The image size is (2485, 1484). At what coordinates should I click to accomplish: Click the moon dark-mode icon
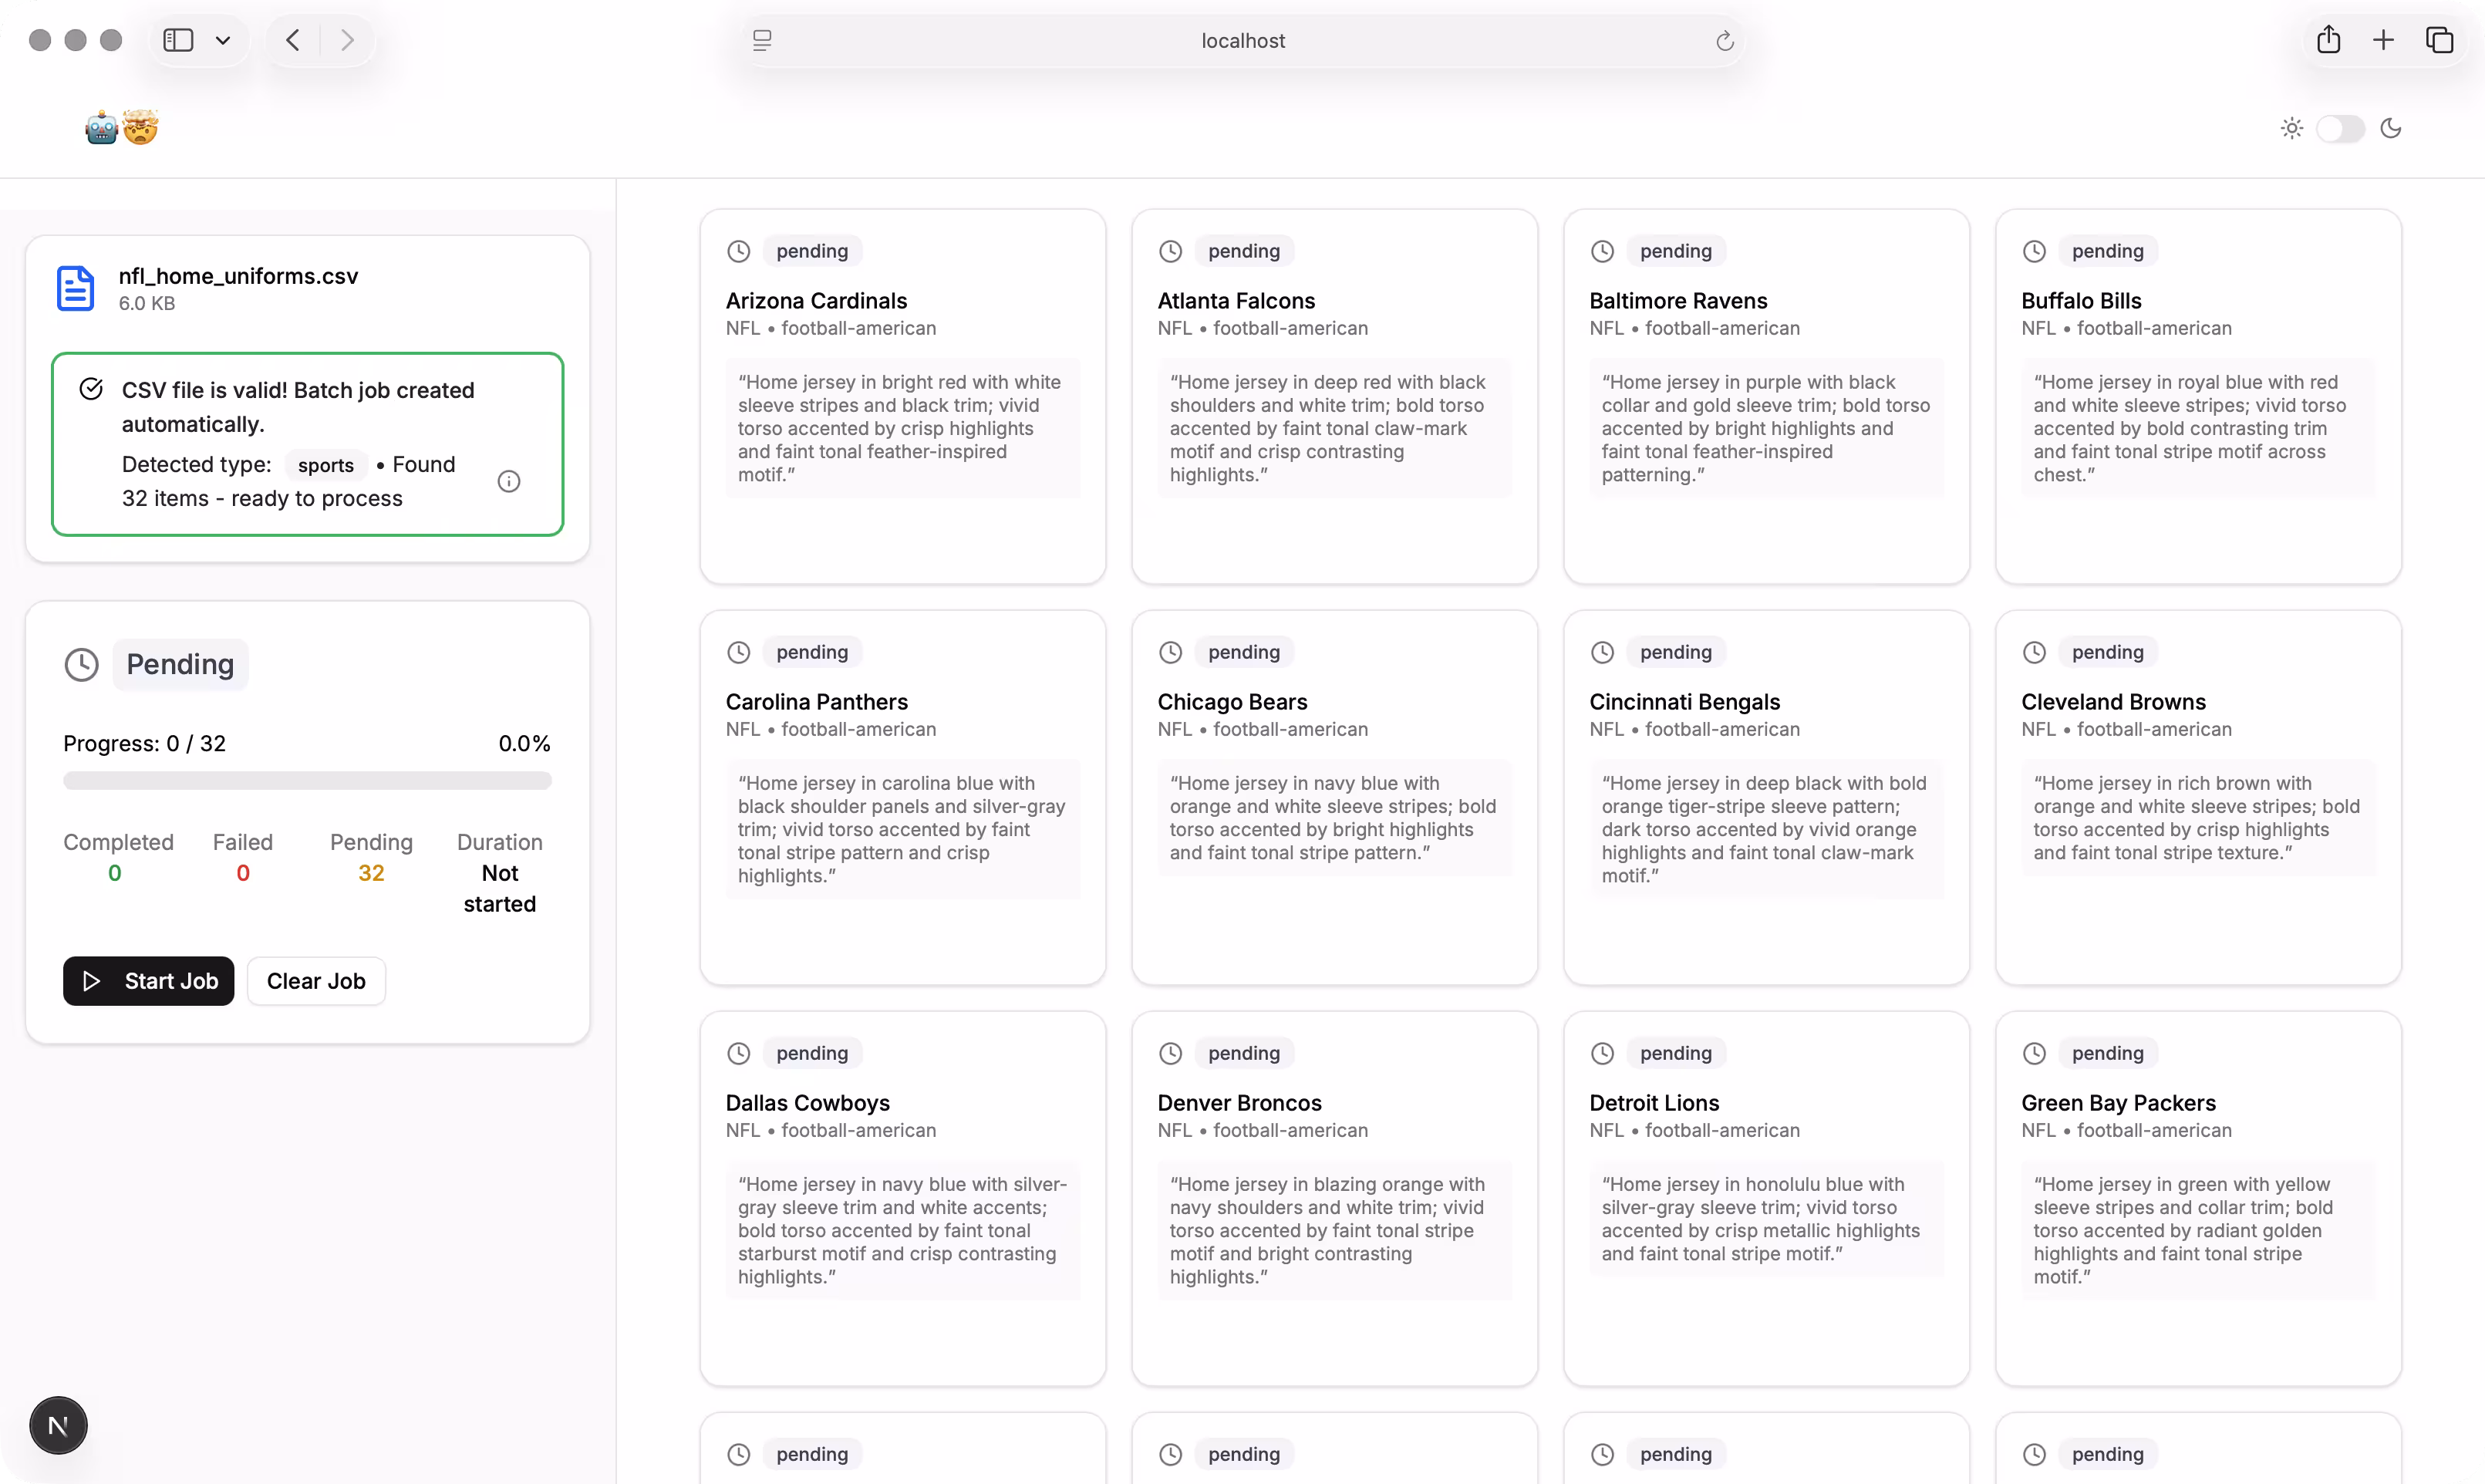coord(2391,128)
